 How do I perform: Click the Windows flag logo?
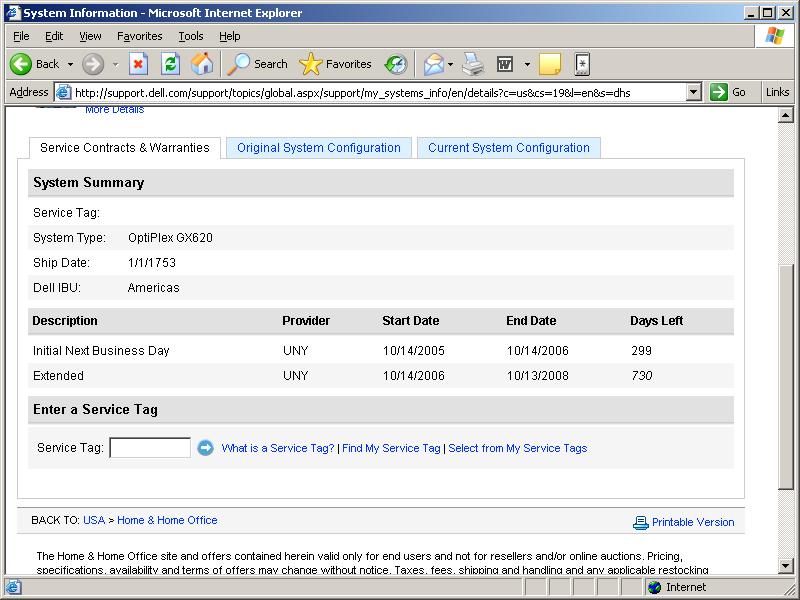(774, 36)
